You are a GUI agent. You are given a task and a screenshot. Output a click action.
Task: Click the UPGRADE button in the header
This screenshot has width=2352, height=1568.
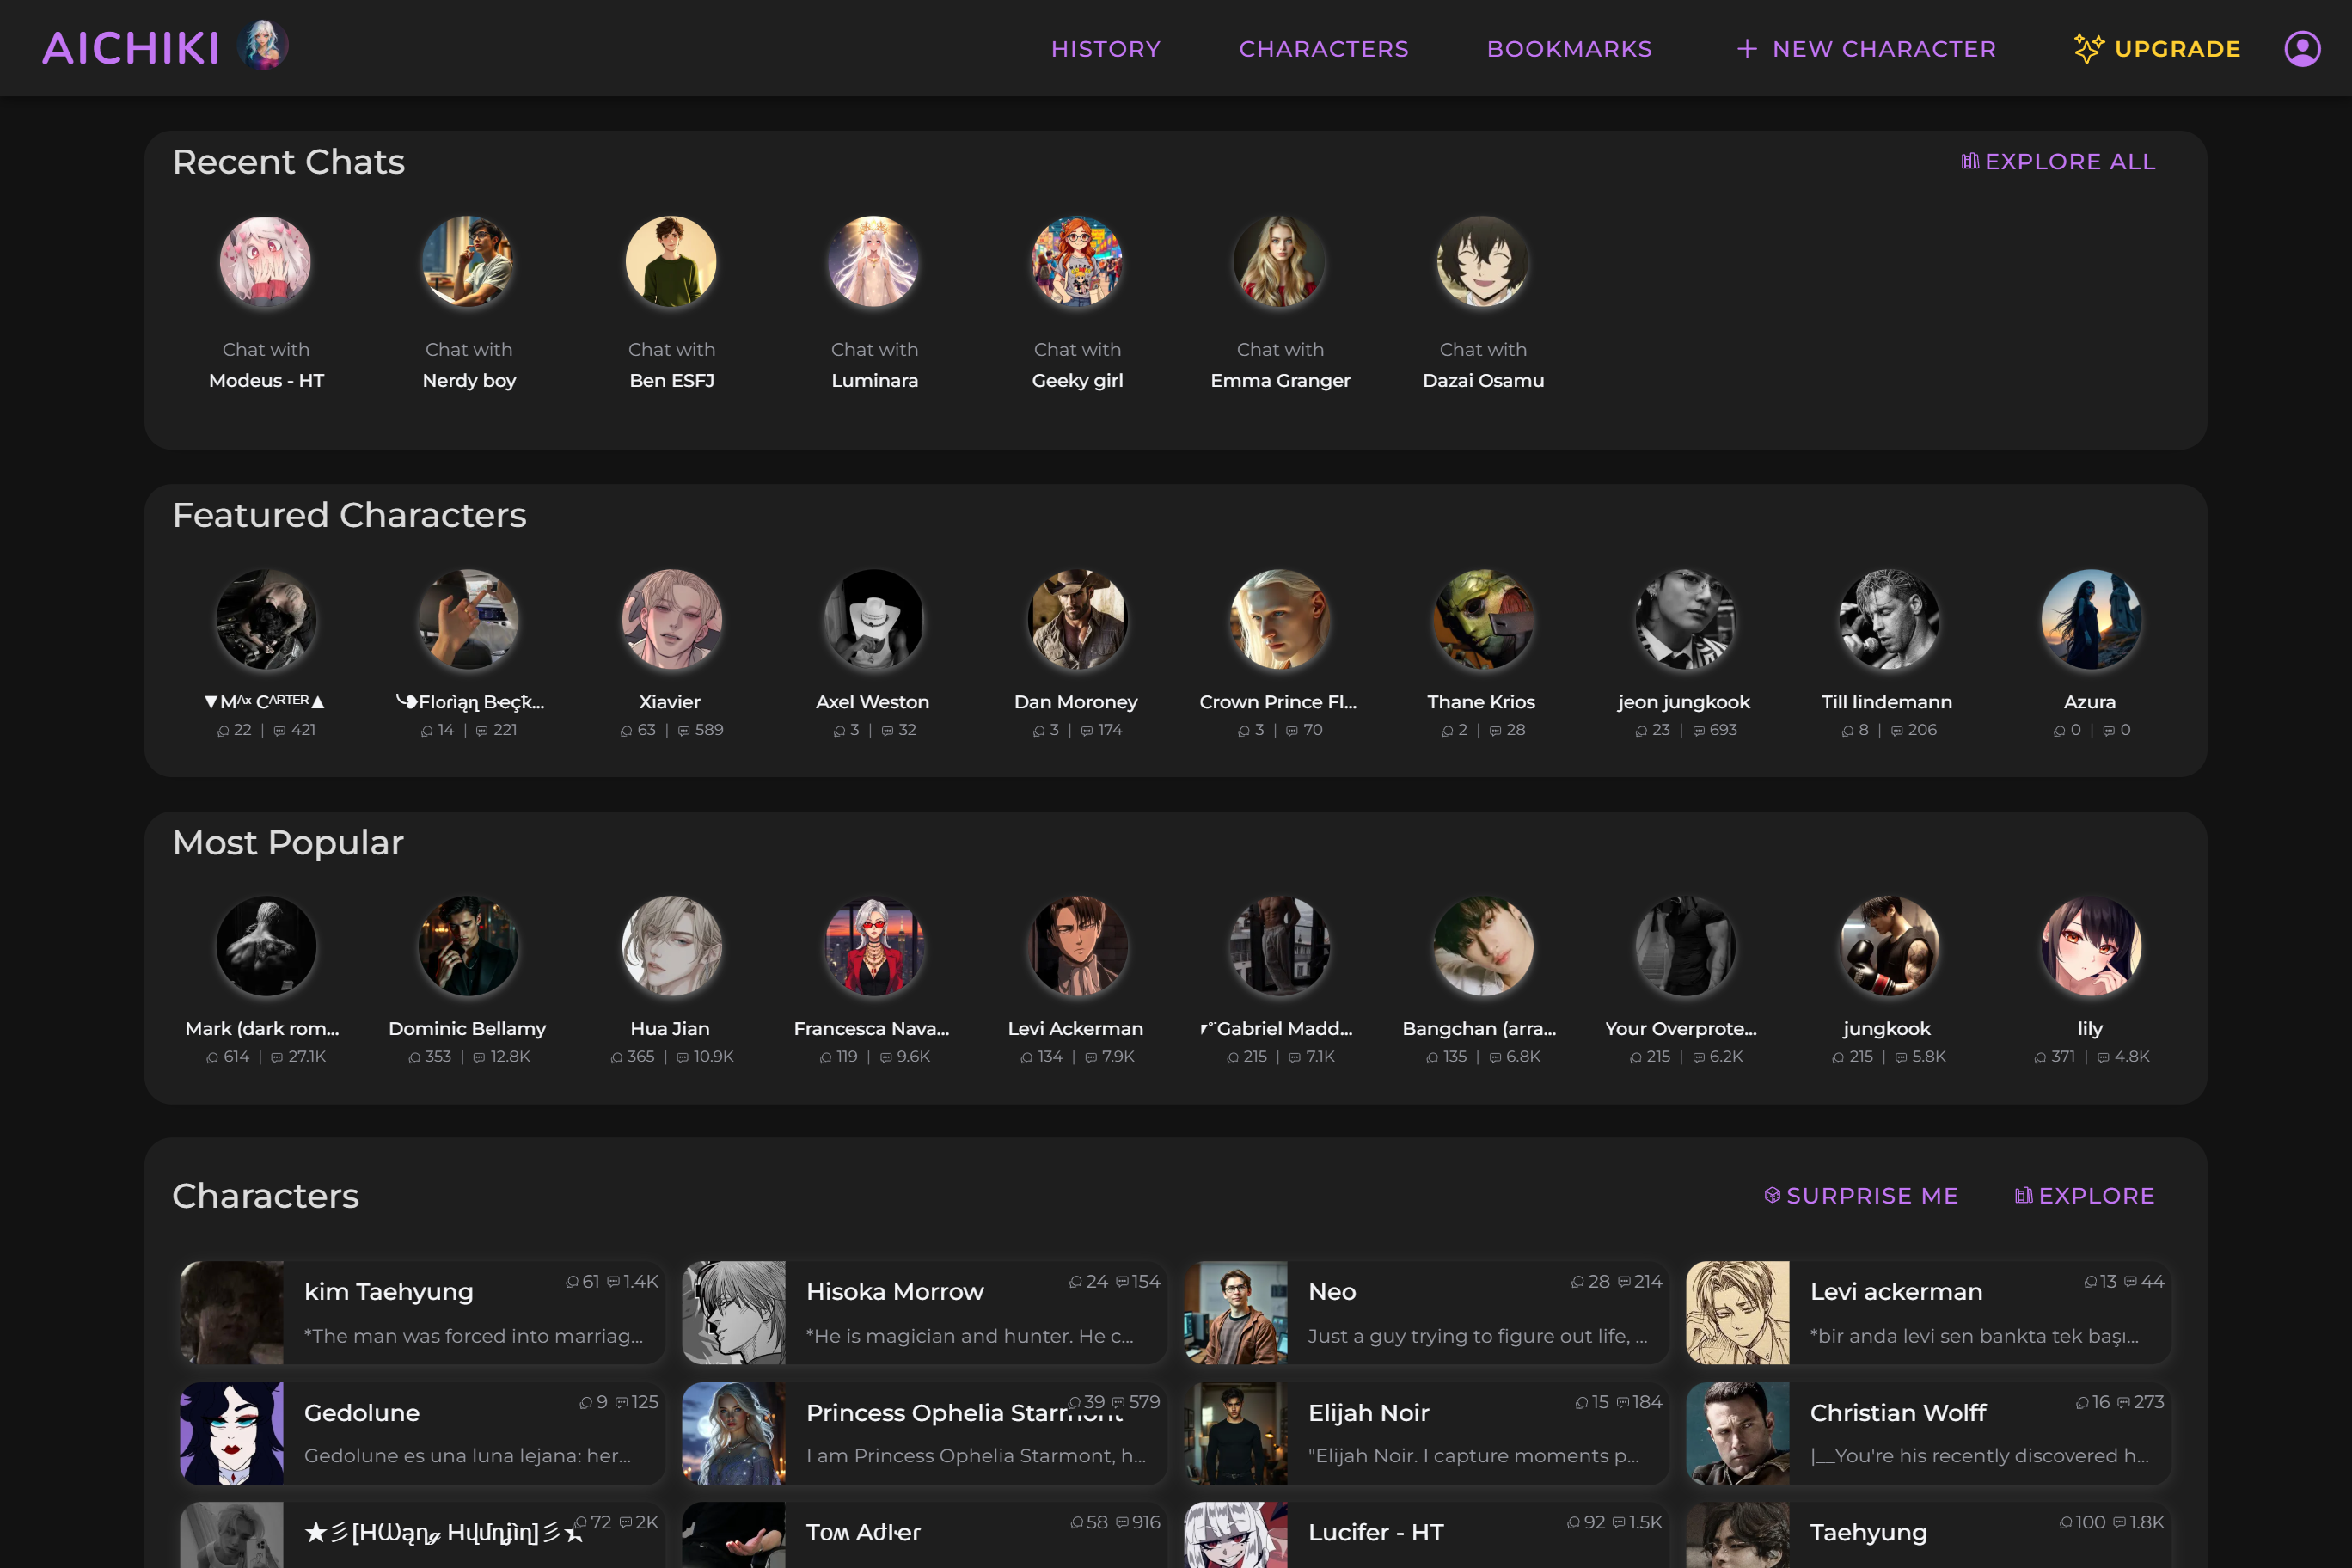pyautogui.click(x=2177, y=48)
